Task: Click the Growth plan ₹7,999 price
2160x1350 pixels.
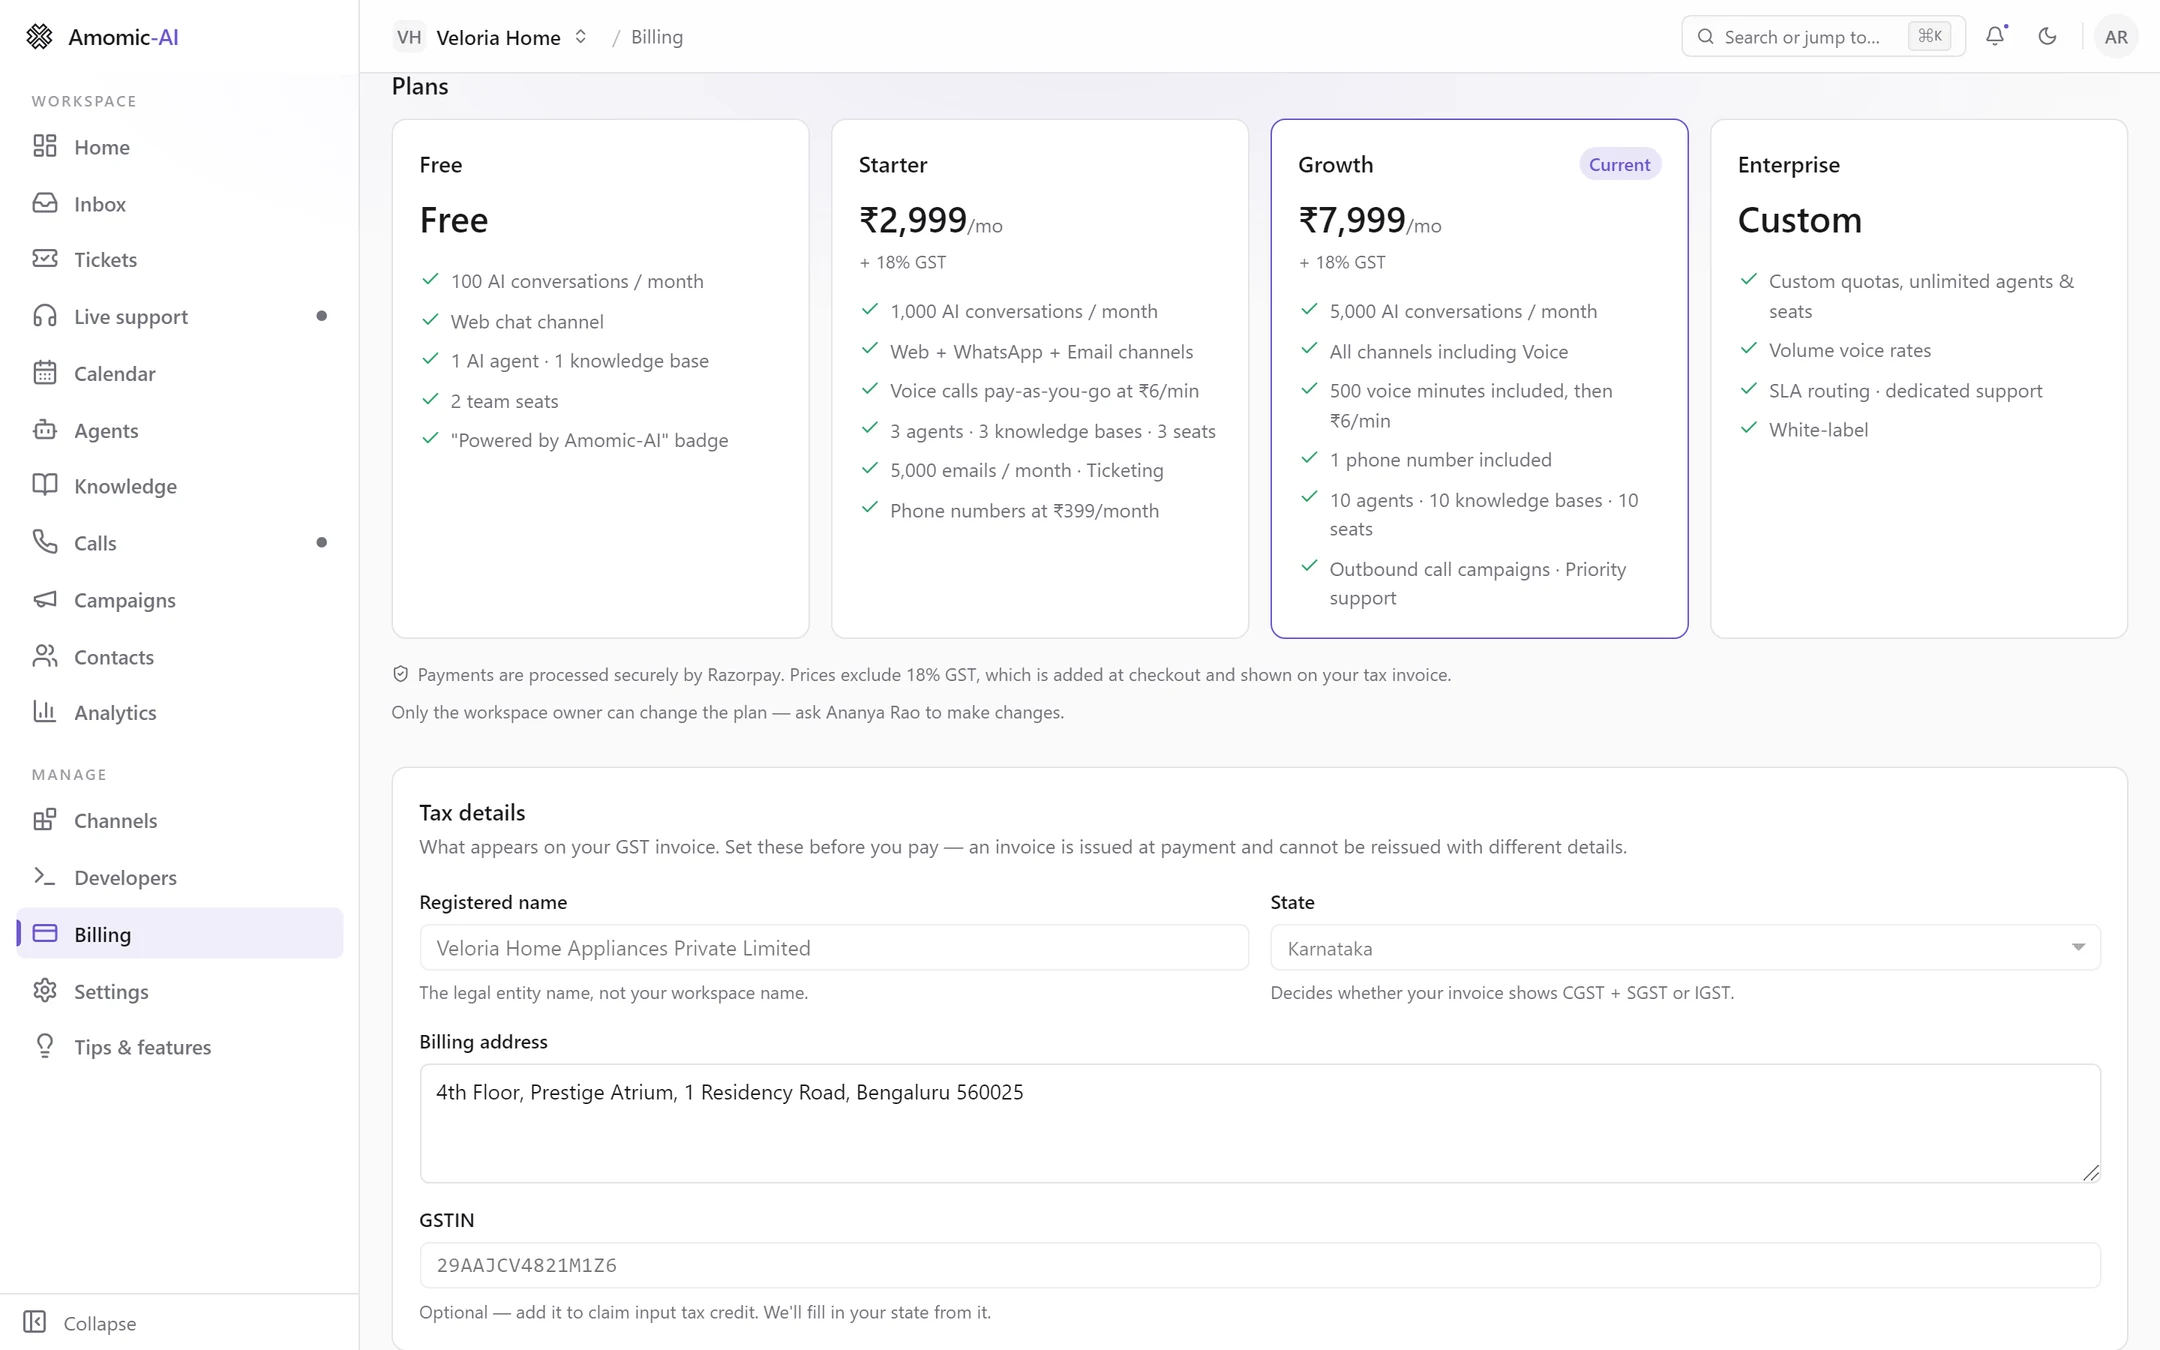Action: click(x=1369, y=220)
